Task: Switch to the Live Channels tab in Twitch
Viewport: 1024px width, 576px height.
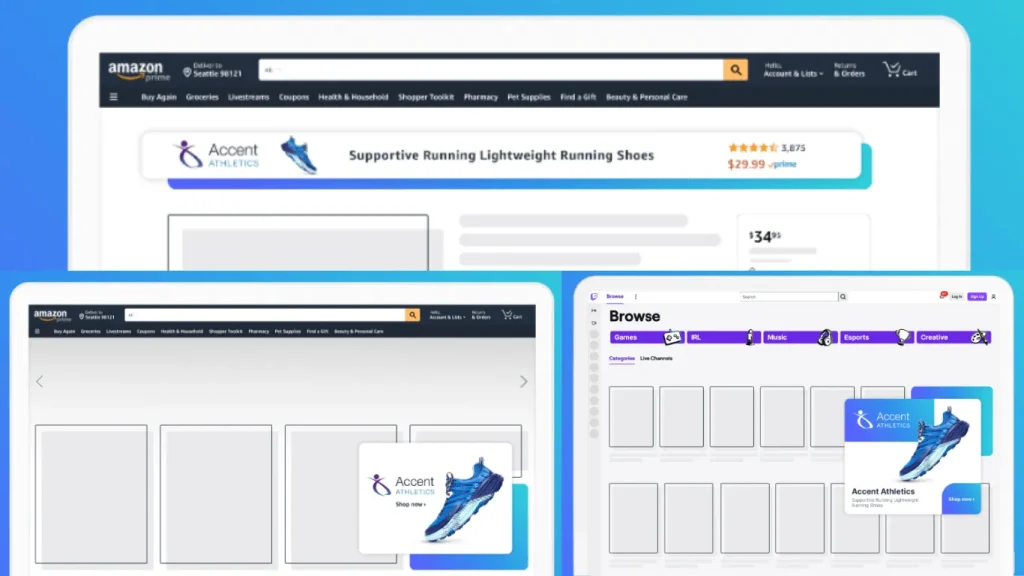Action: [x=656, y=359]
